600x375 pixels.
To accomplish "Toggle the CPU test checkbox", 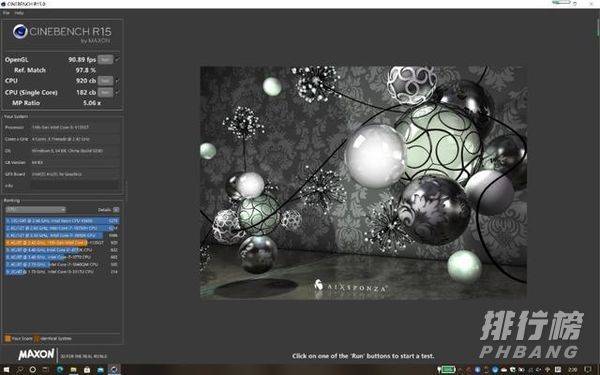I will coord(117,81).
